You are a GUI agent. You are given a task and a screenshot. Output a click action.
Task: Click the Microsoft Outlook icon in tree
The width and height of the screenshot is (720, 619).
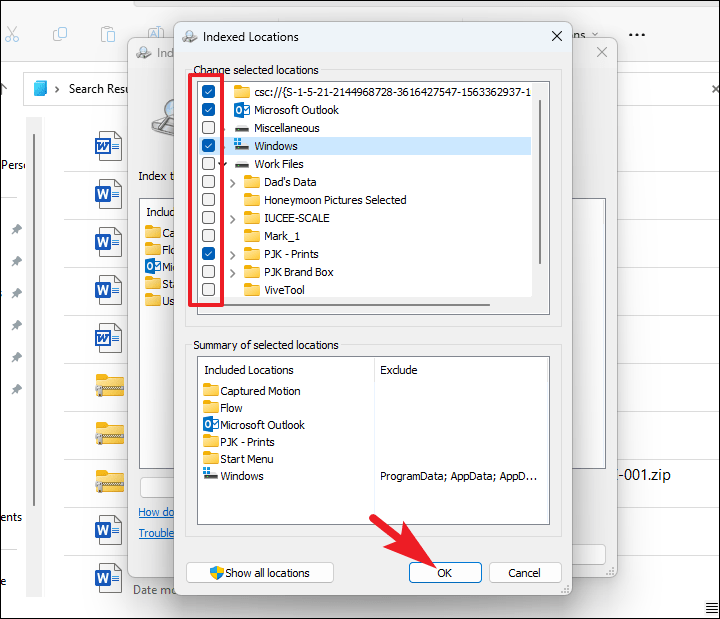(242, 110)
